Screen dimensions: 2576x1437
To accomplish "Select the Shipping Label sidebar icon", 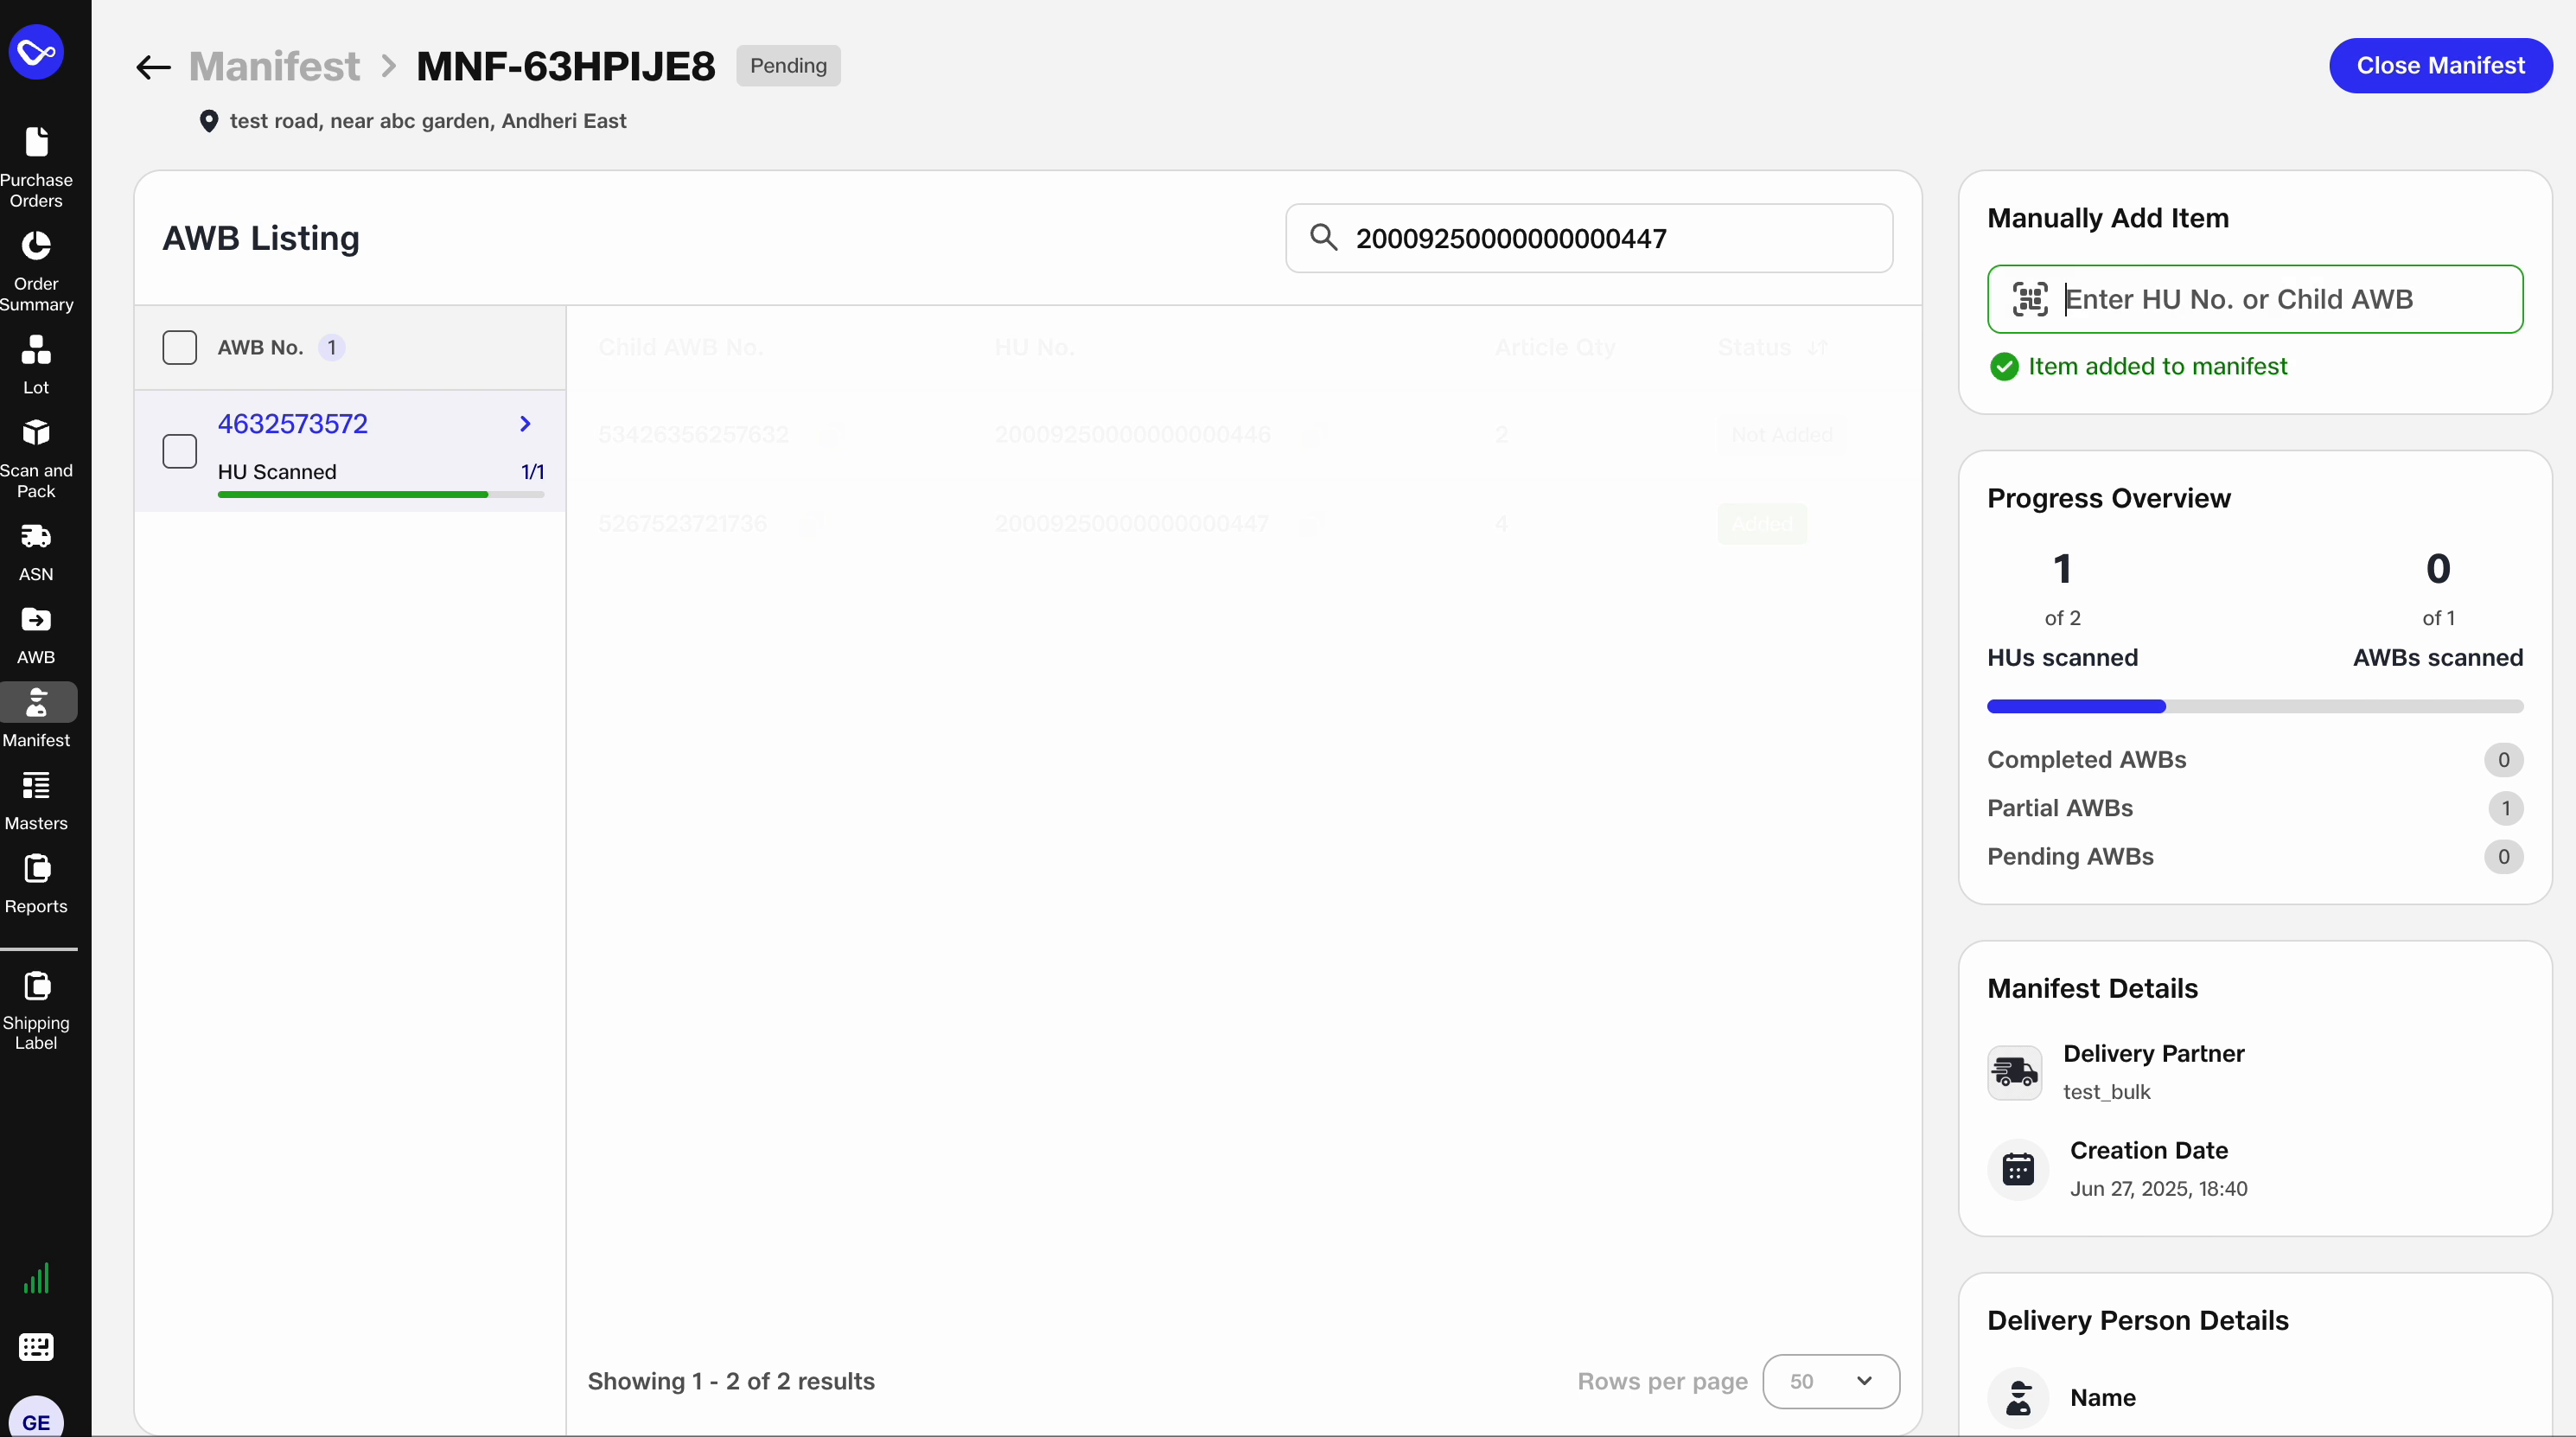I will click(37, 1010).
